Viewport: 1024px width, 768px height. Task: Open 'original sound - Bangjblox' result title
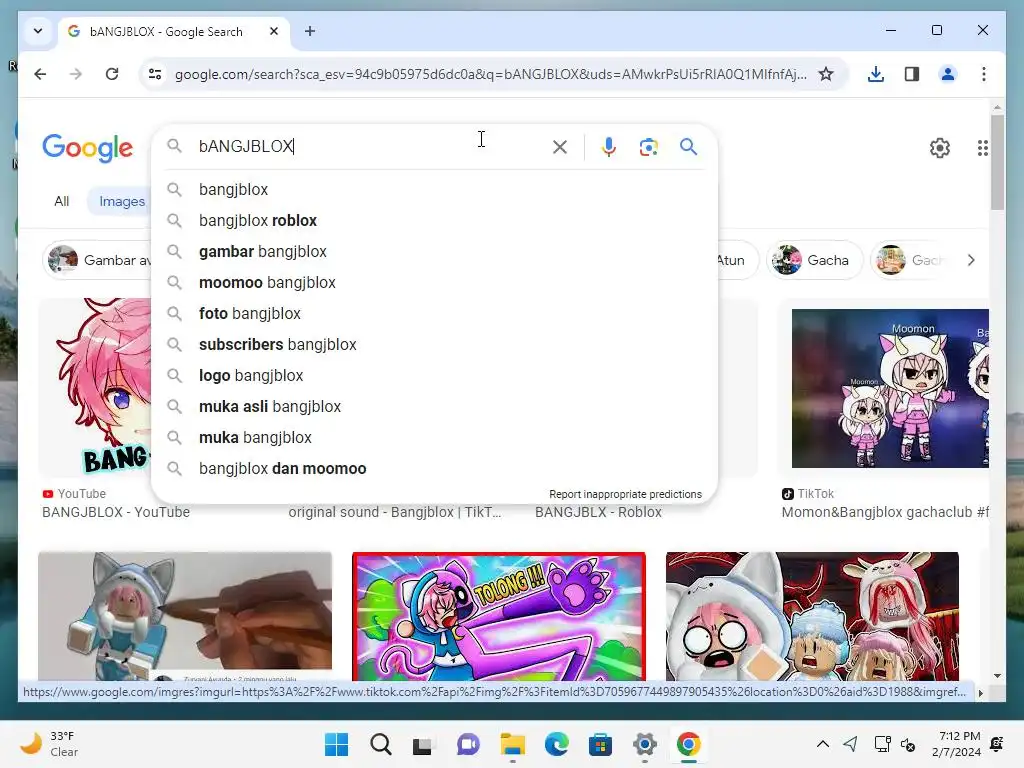(394, 512)
